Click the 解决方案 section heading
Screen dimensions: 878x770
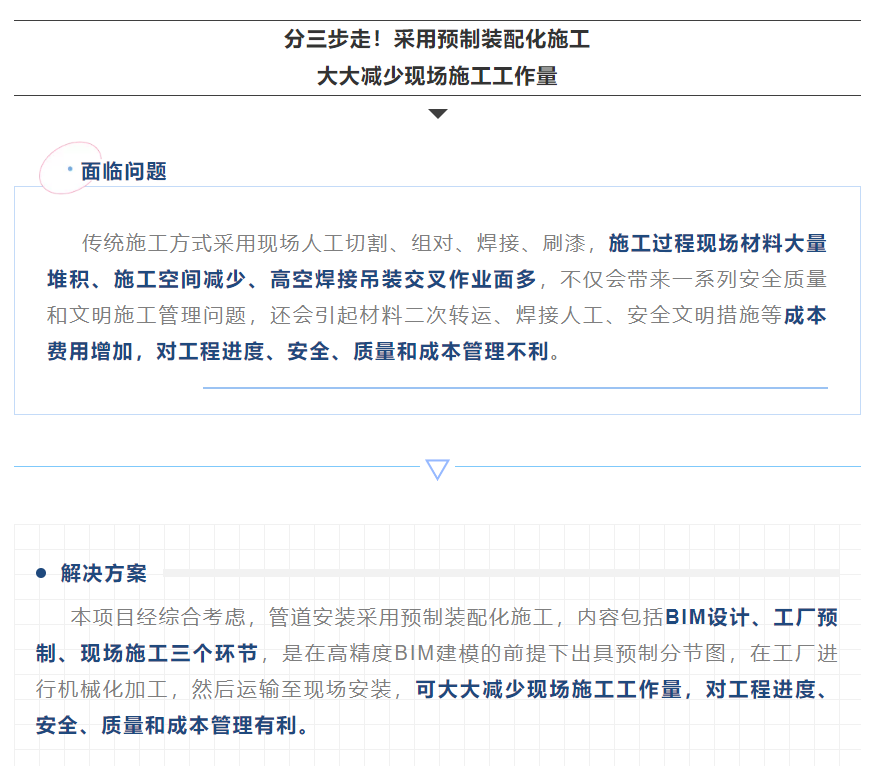click(x=103, y=573)
